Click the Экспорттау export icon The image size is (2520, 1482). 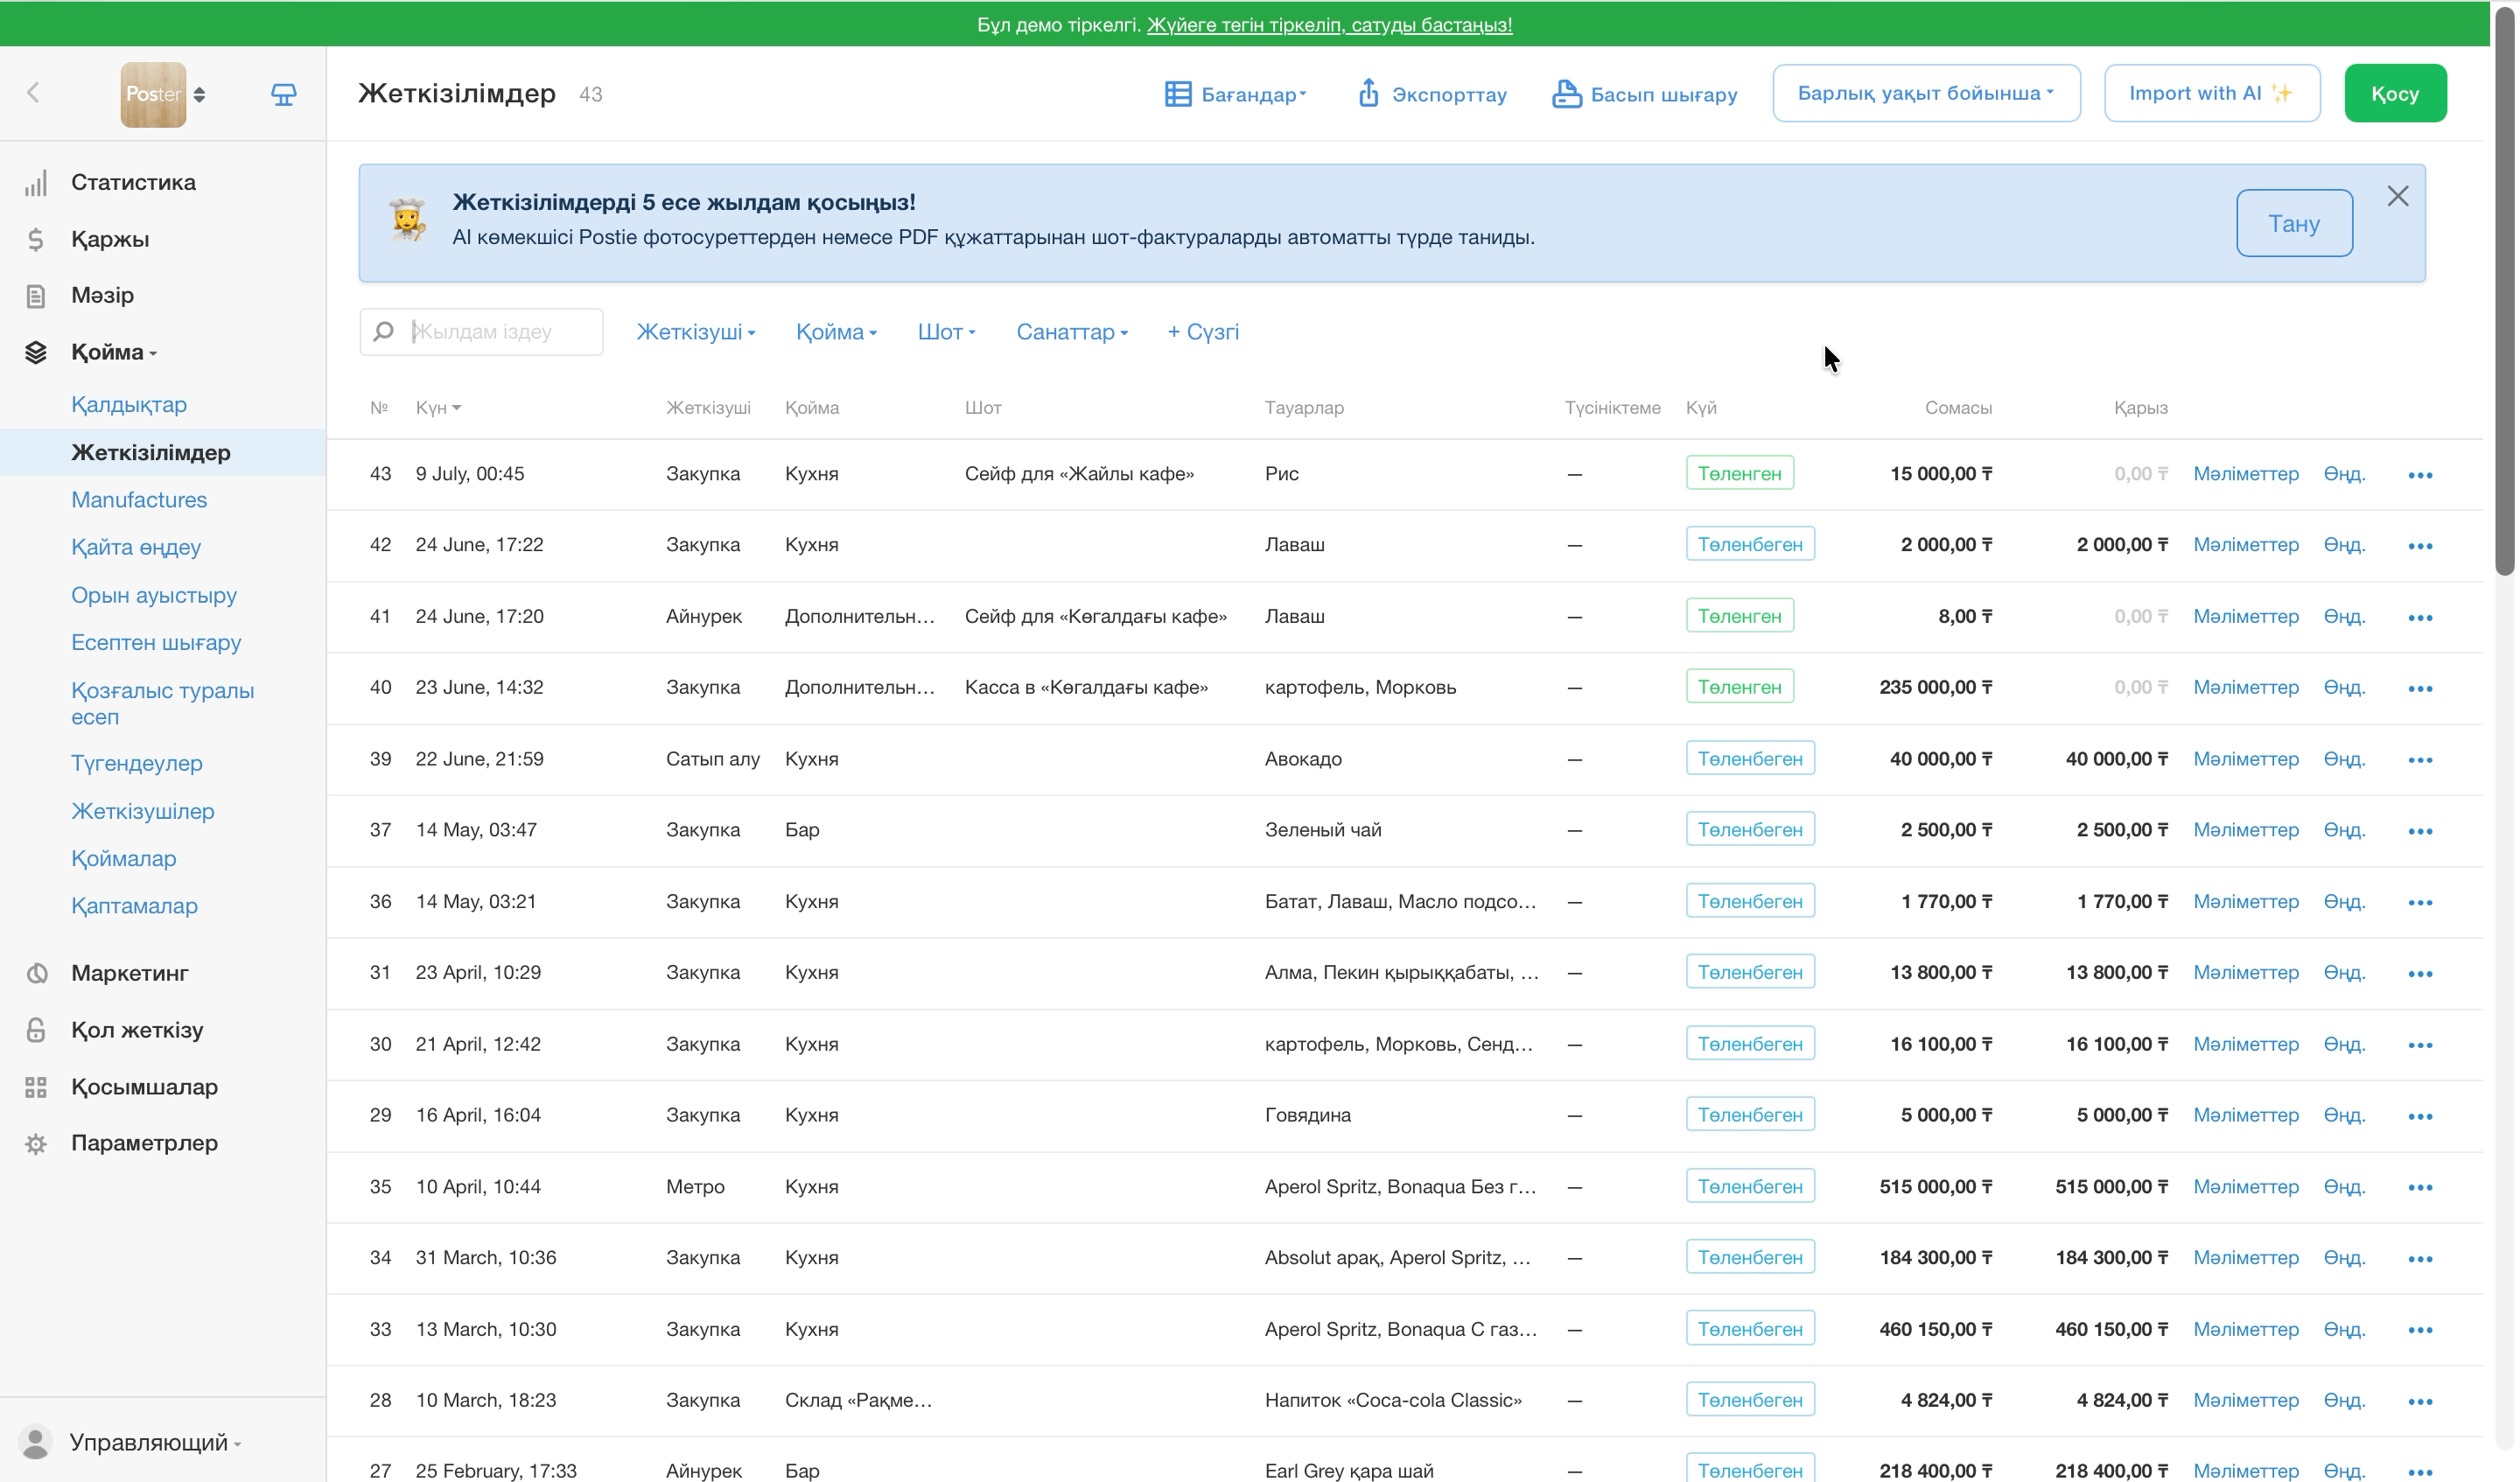1368,93
